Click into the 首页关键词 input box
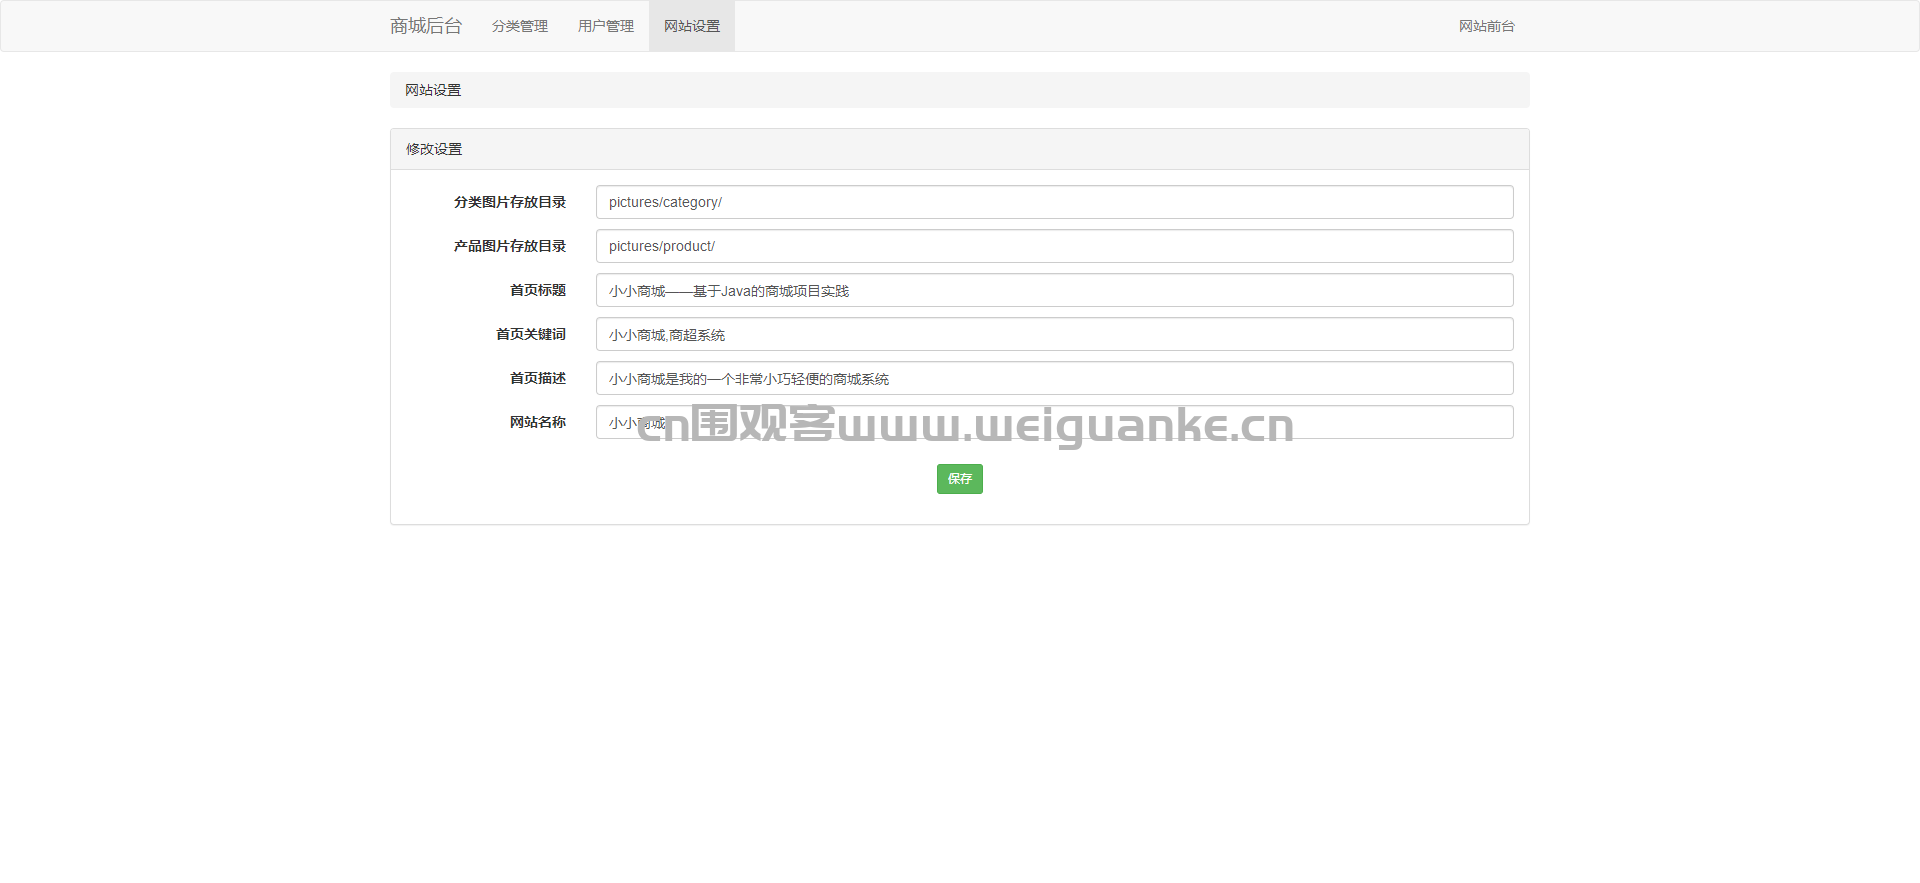 click(1054, 334)
